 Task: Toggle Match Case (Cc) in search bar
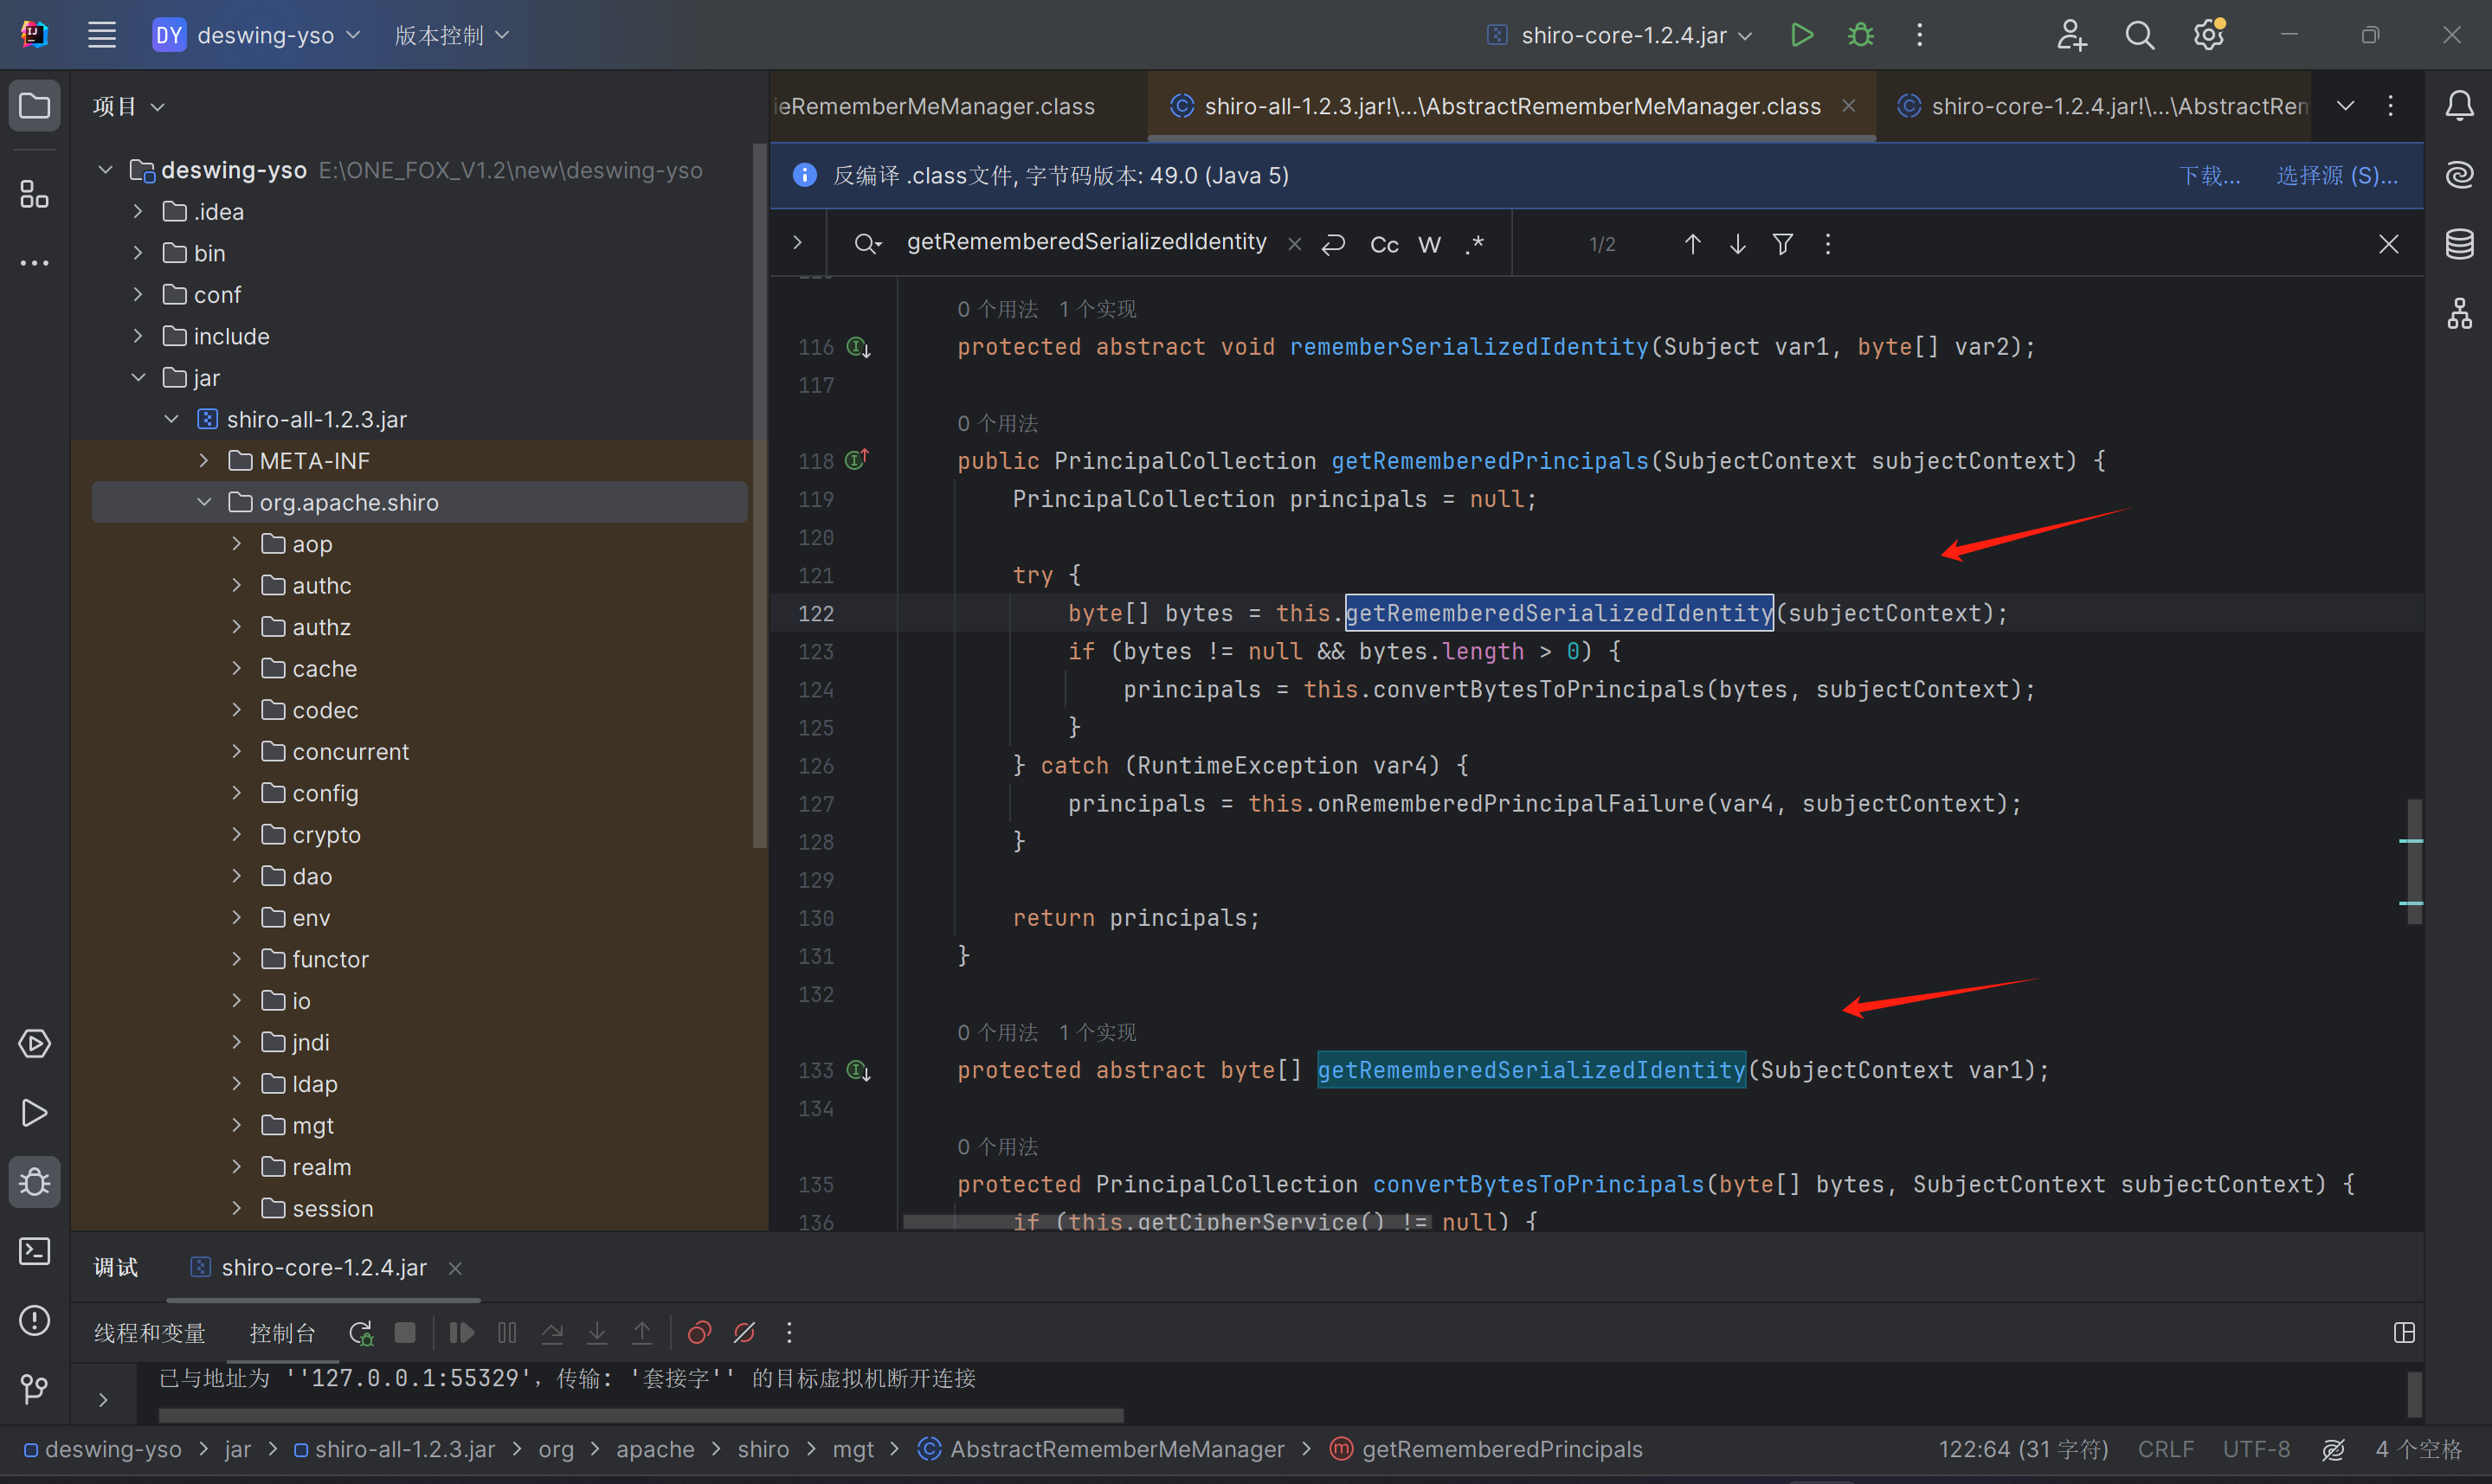point(1384,245)
